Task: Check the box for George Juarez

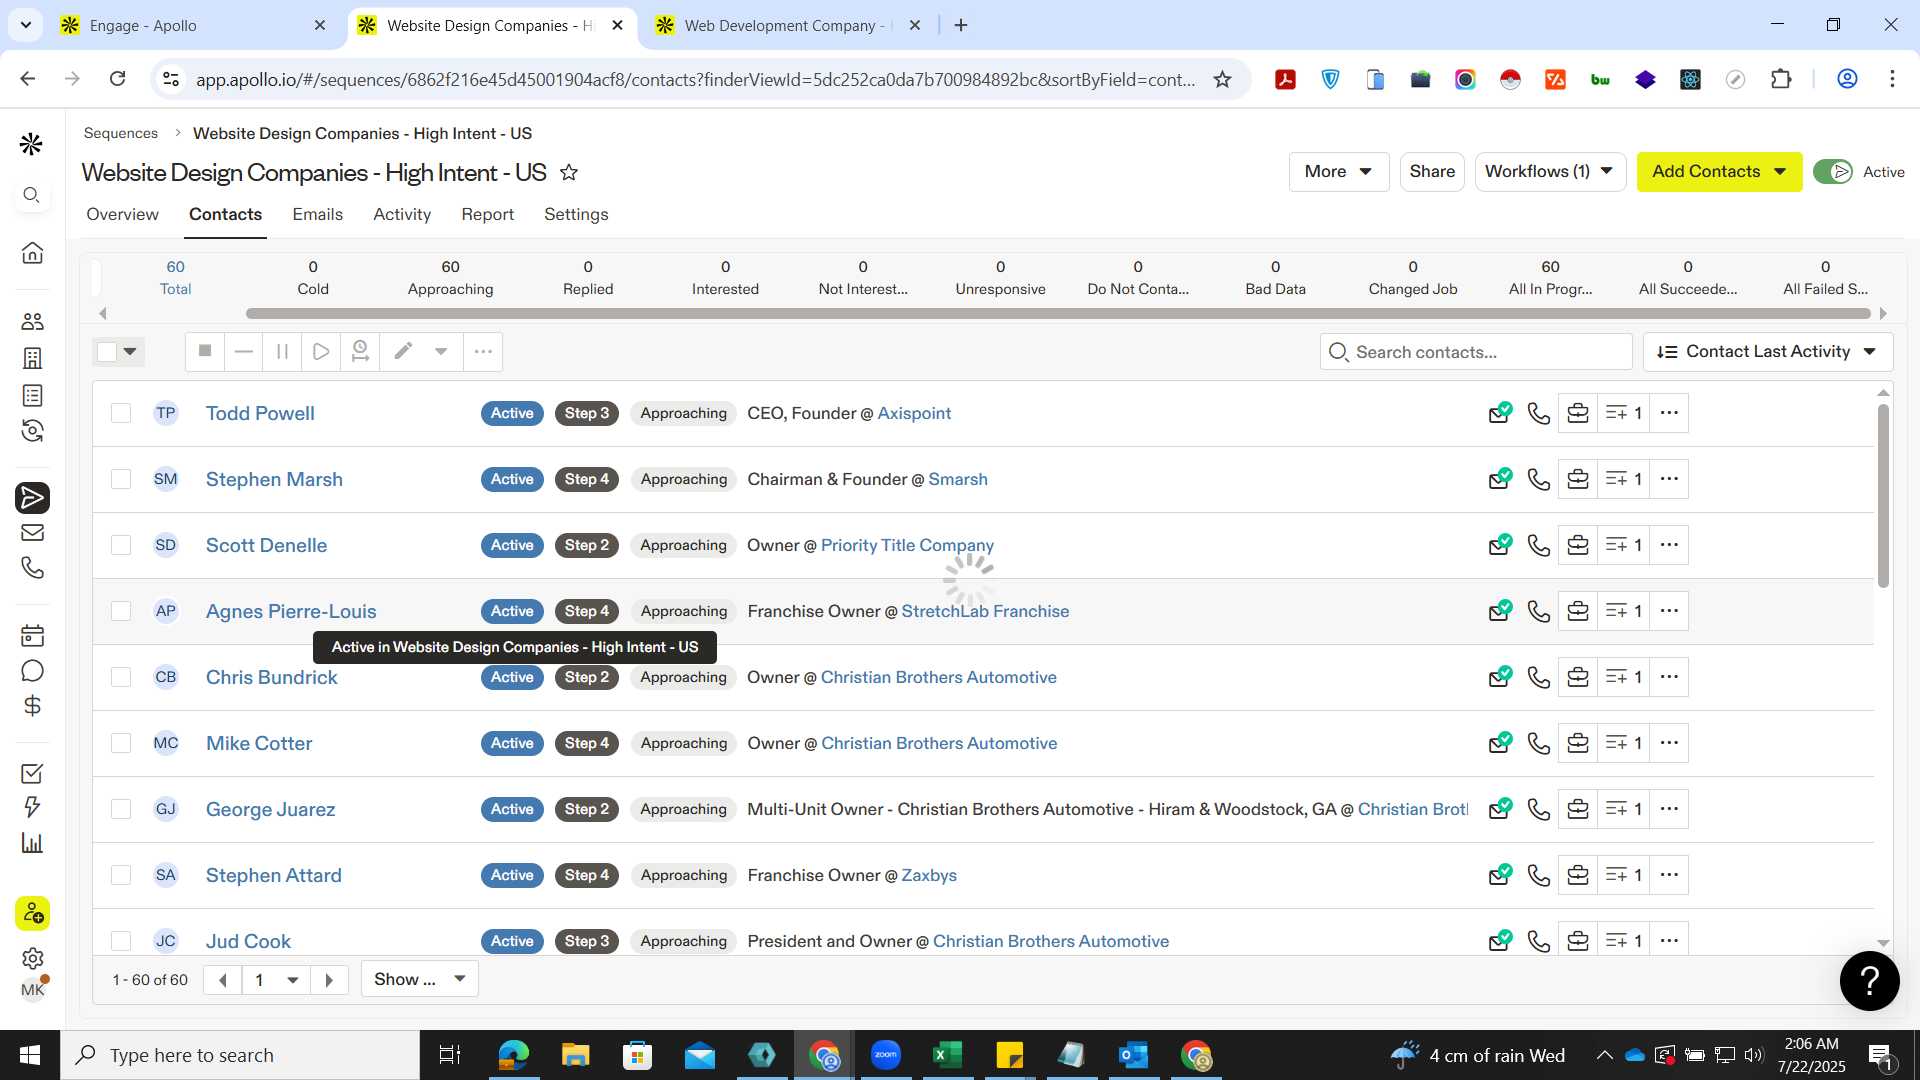Action: 121,809
